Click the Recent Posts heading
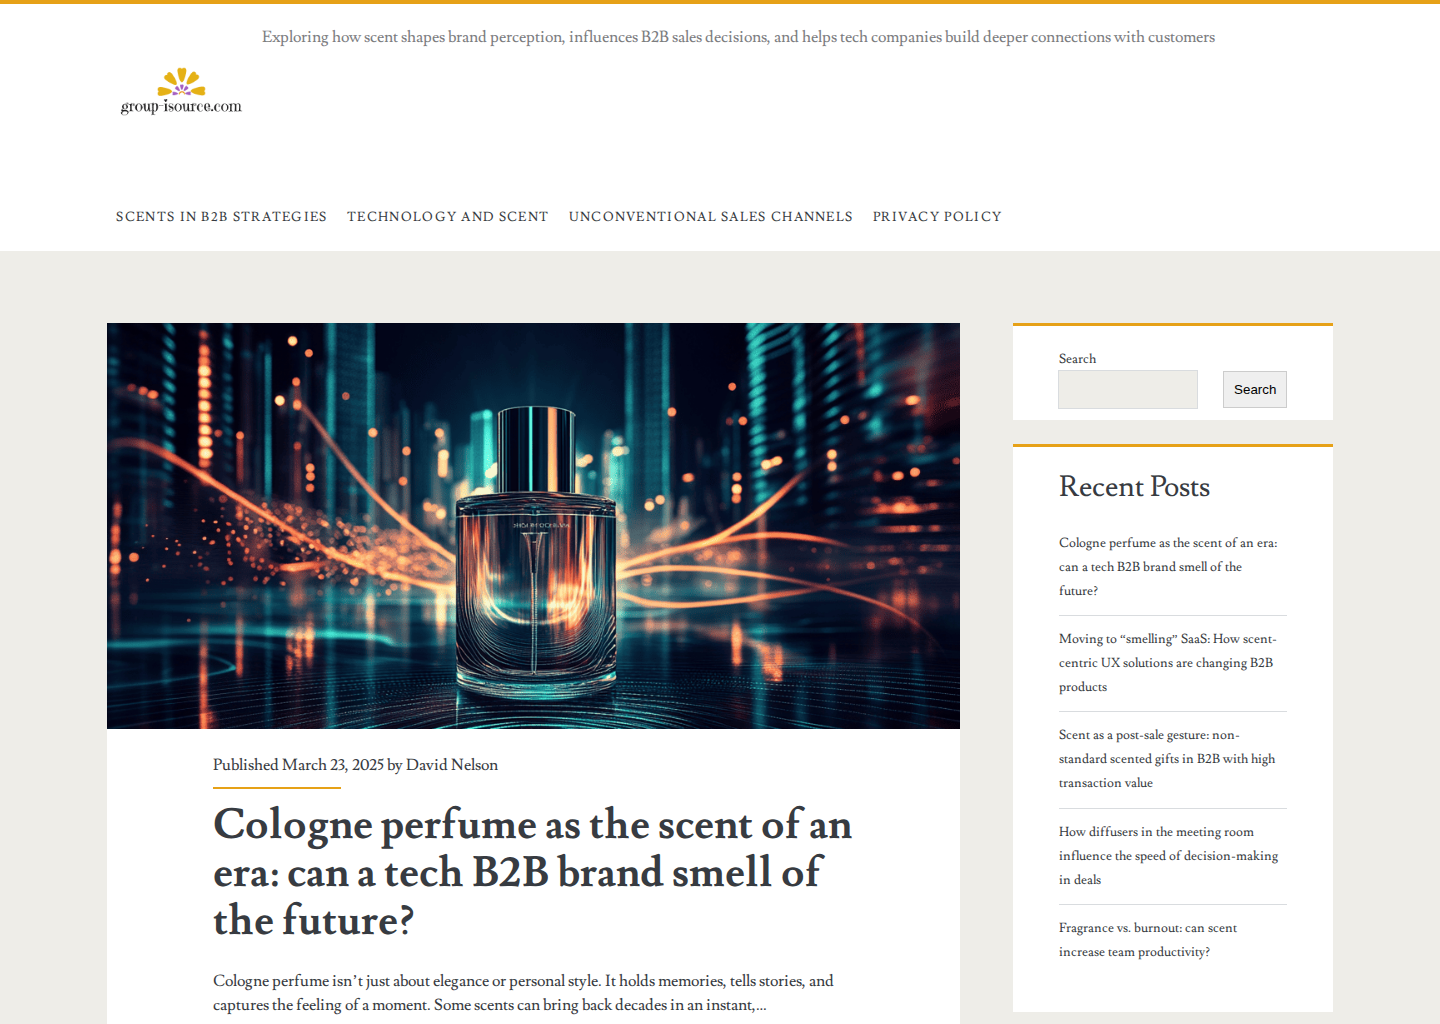 [x=1134, y=487]
